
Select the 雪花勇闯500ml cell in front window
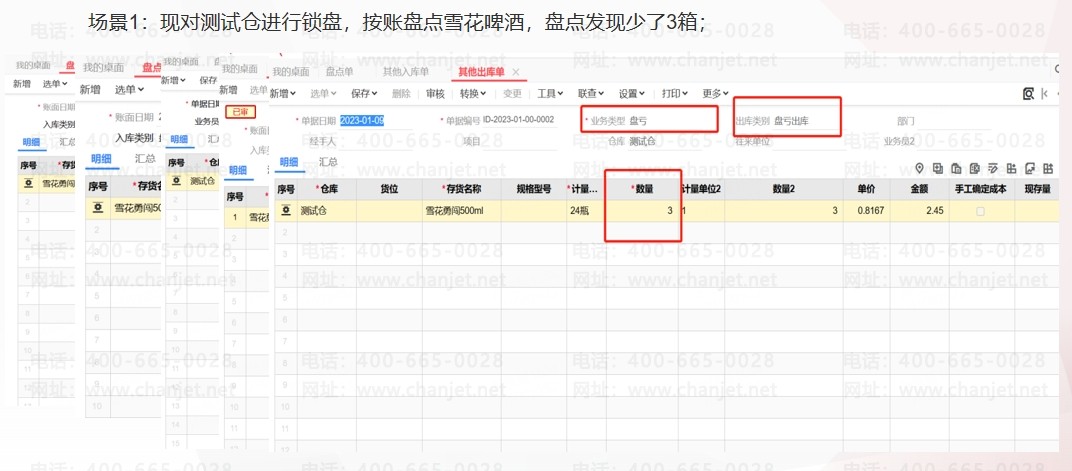461,211
